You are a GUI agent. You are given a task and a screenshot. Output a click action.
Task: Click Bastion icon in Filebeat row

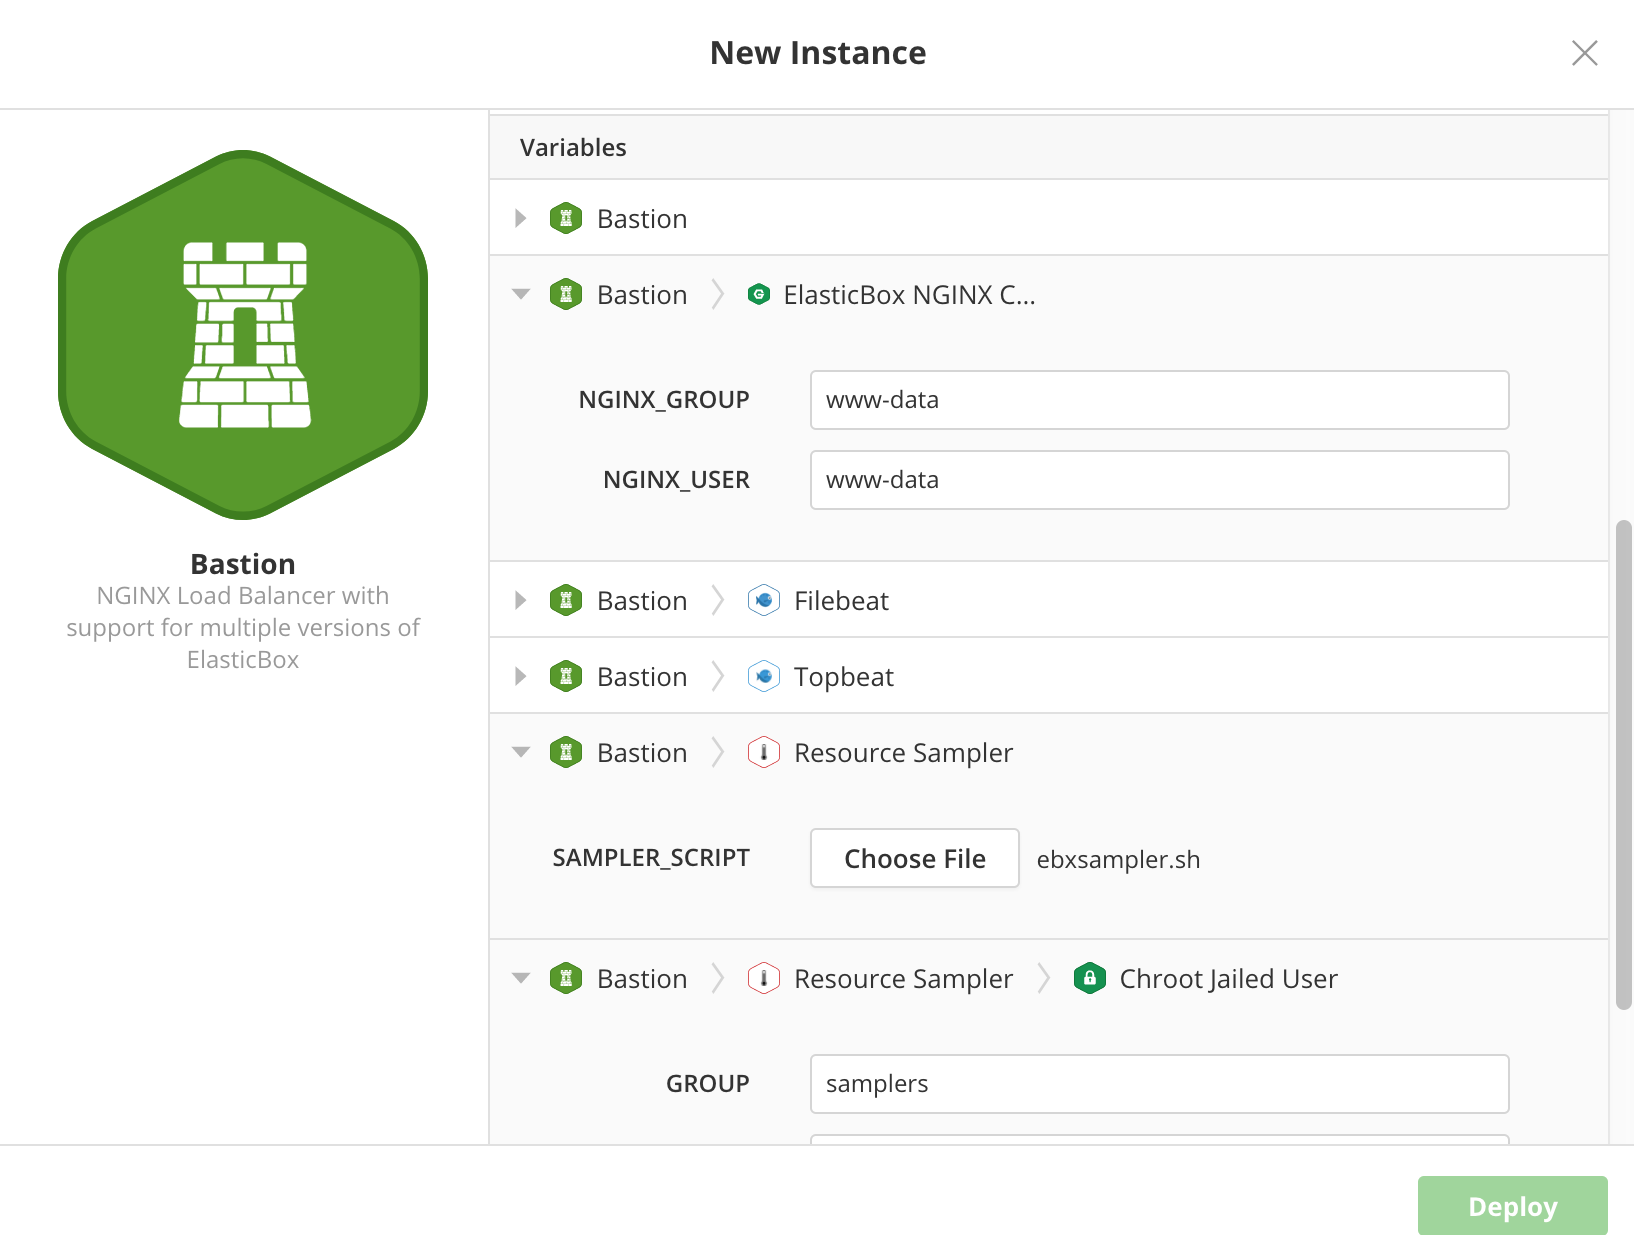coord(566,600)
